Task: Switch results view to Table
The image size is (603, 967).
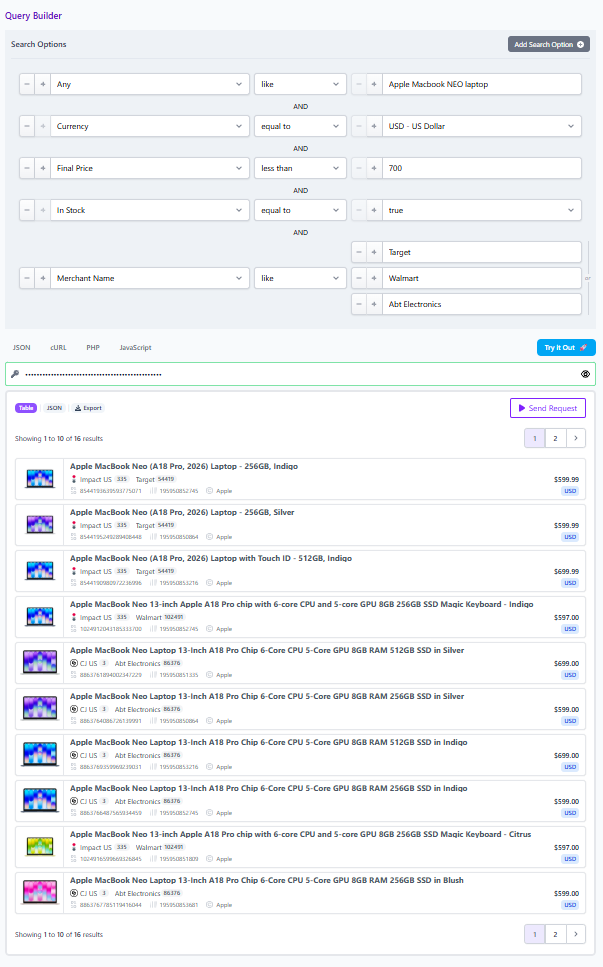Action: click(x=25, y=408)
